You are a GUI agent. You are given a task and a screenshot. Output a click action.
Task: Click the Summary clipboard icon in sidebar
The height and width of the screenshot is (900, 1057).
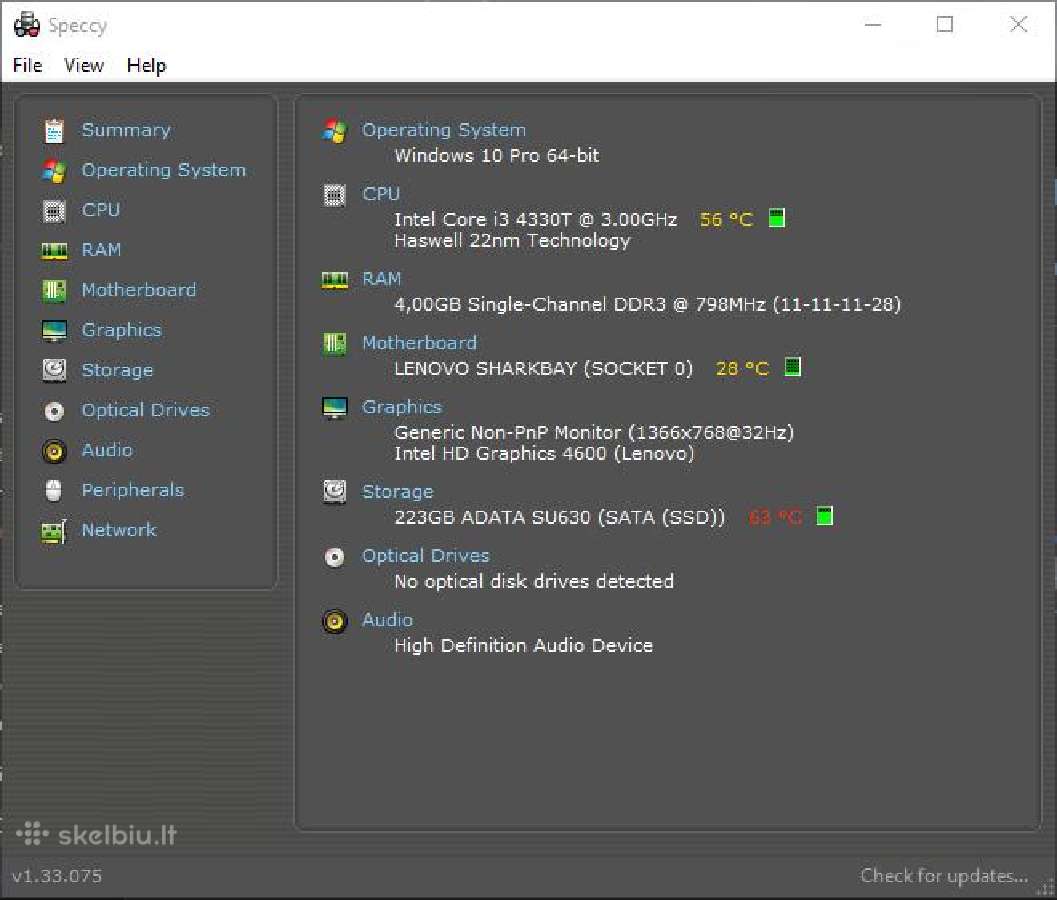(x=54, y=131)
